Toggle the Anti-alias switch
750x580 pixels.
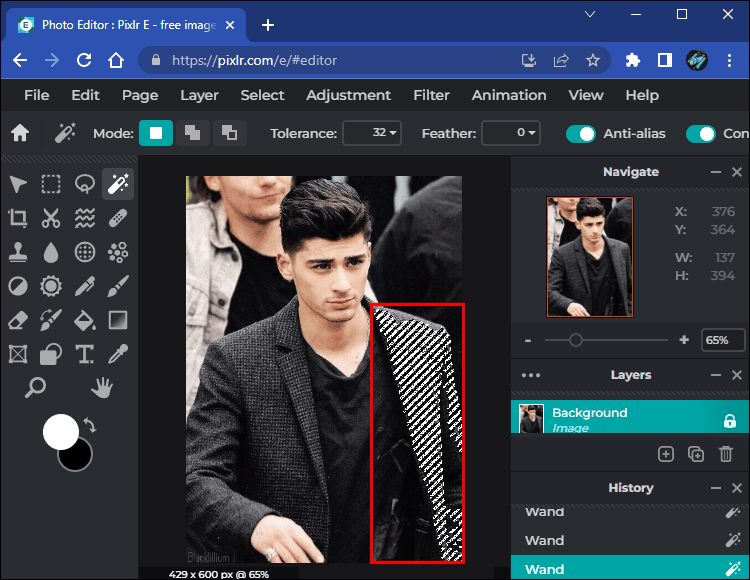point(580,133)
